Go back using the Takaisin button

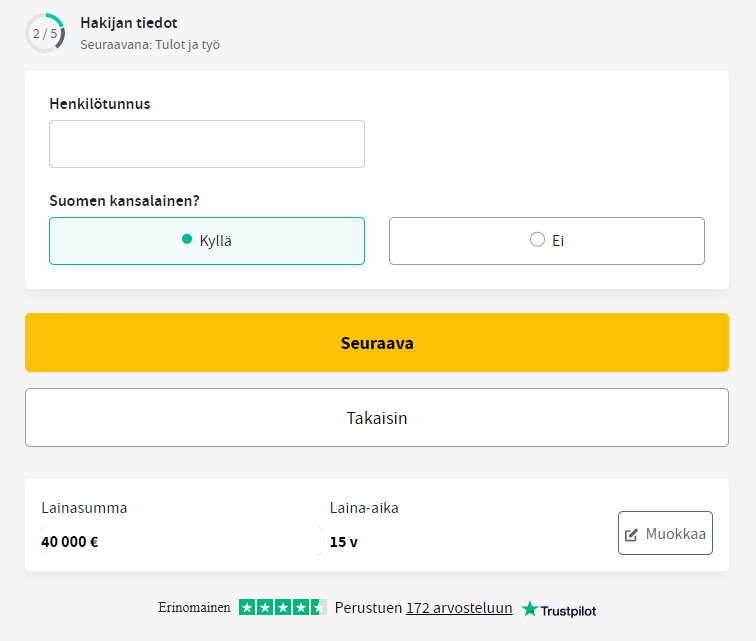(377, 418)
